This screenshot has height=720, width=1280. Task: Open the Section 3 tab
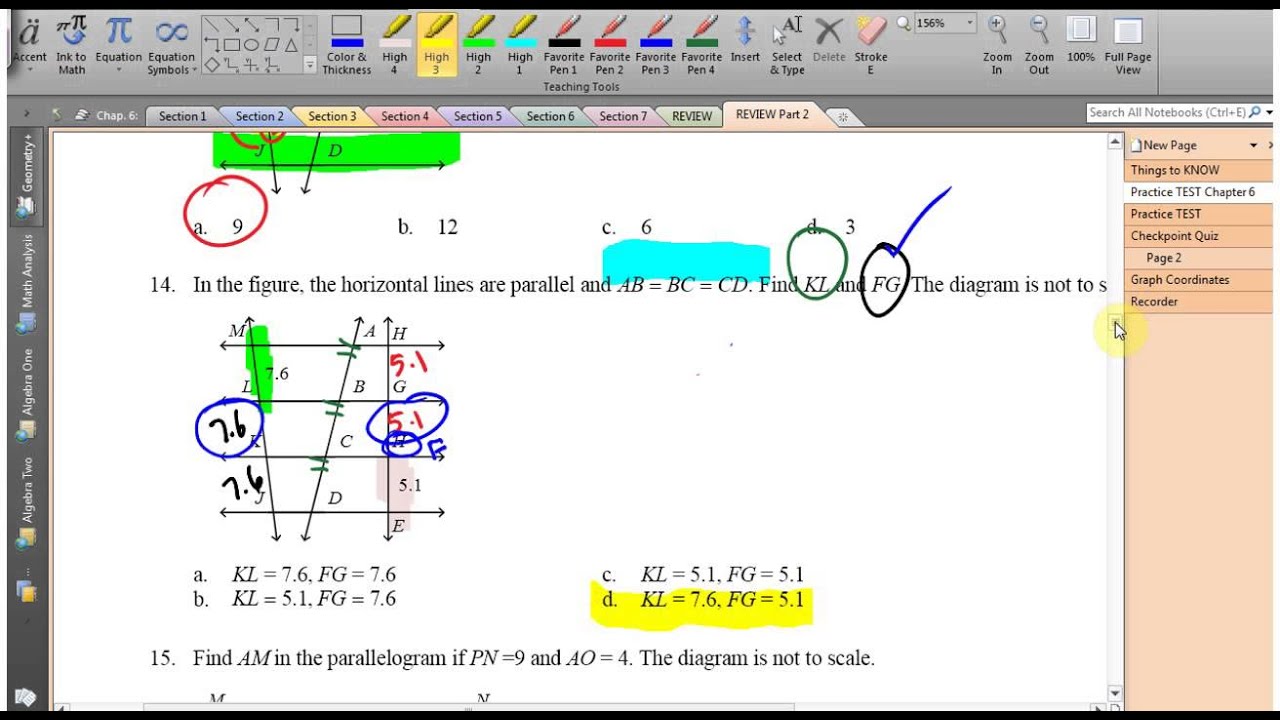[332, 116]
